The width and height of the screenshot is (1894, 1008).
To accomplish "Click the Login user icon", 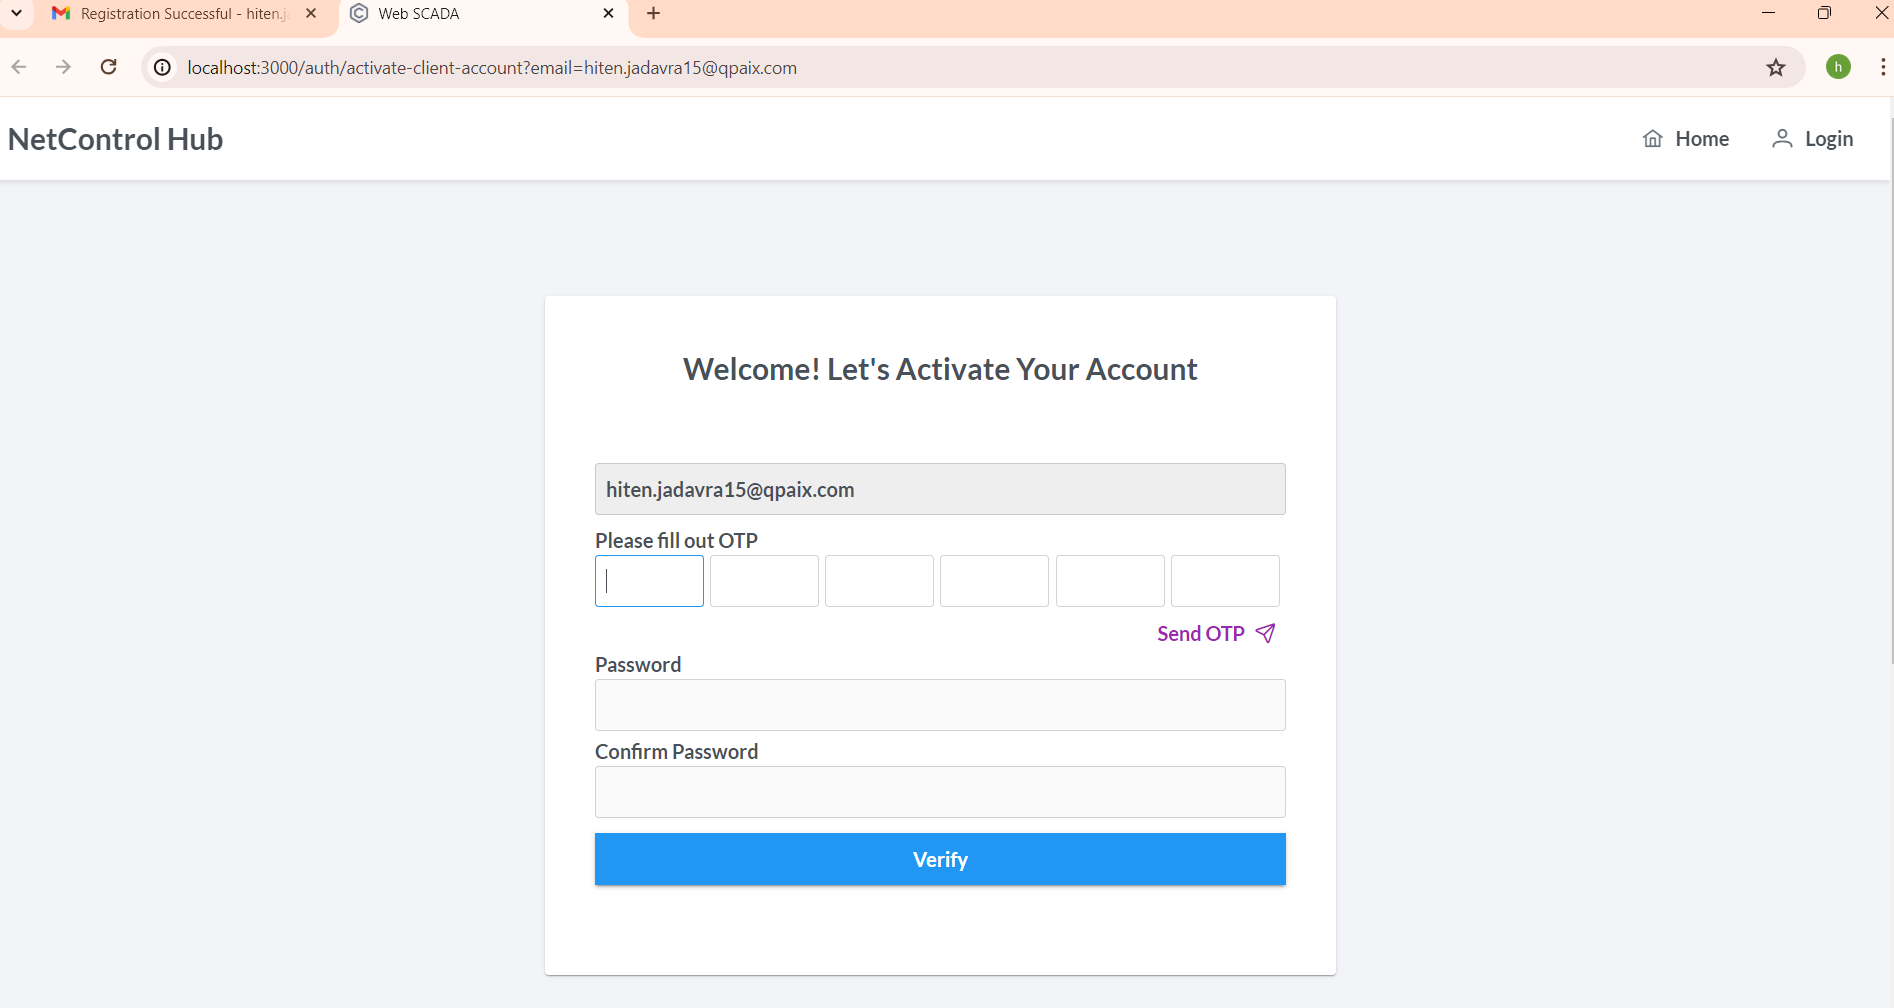I will (1781, 139).
